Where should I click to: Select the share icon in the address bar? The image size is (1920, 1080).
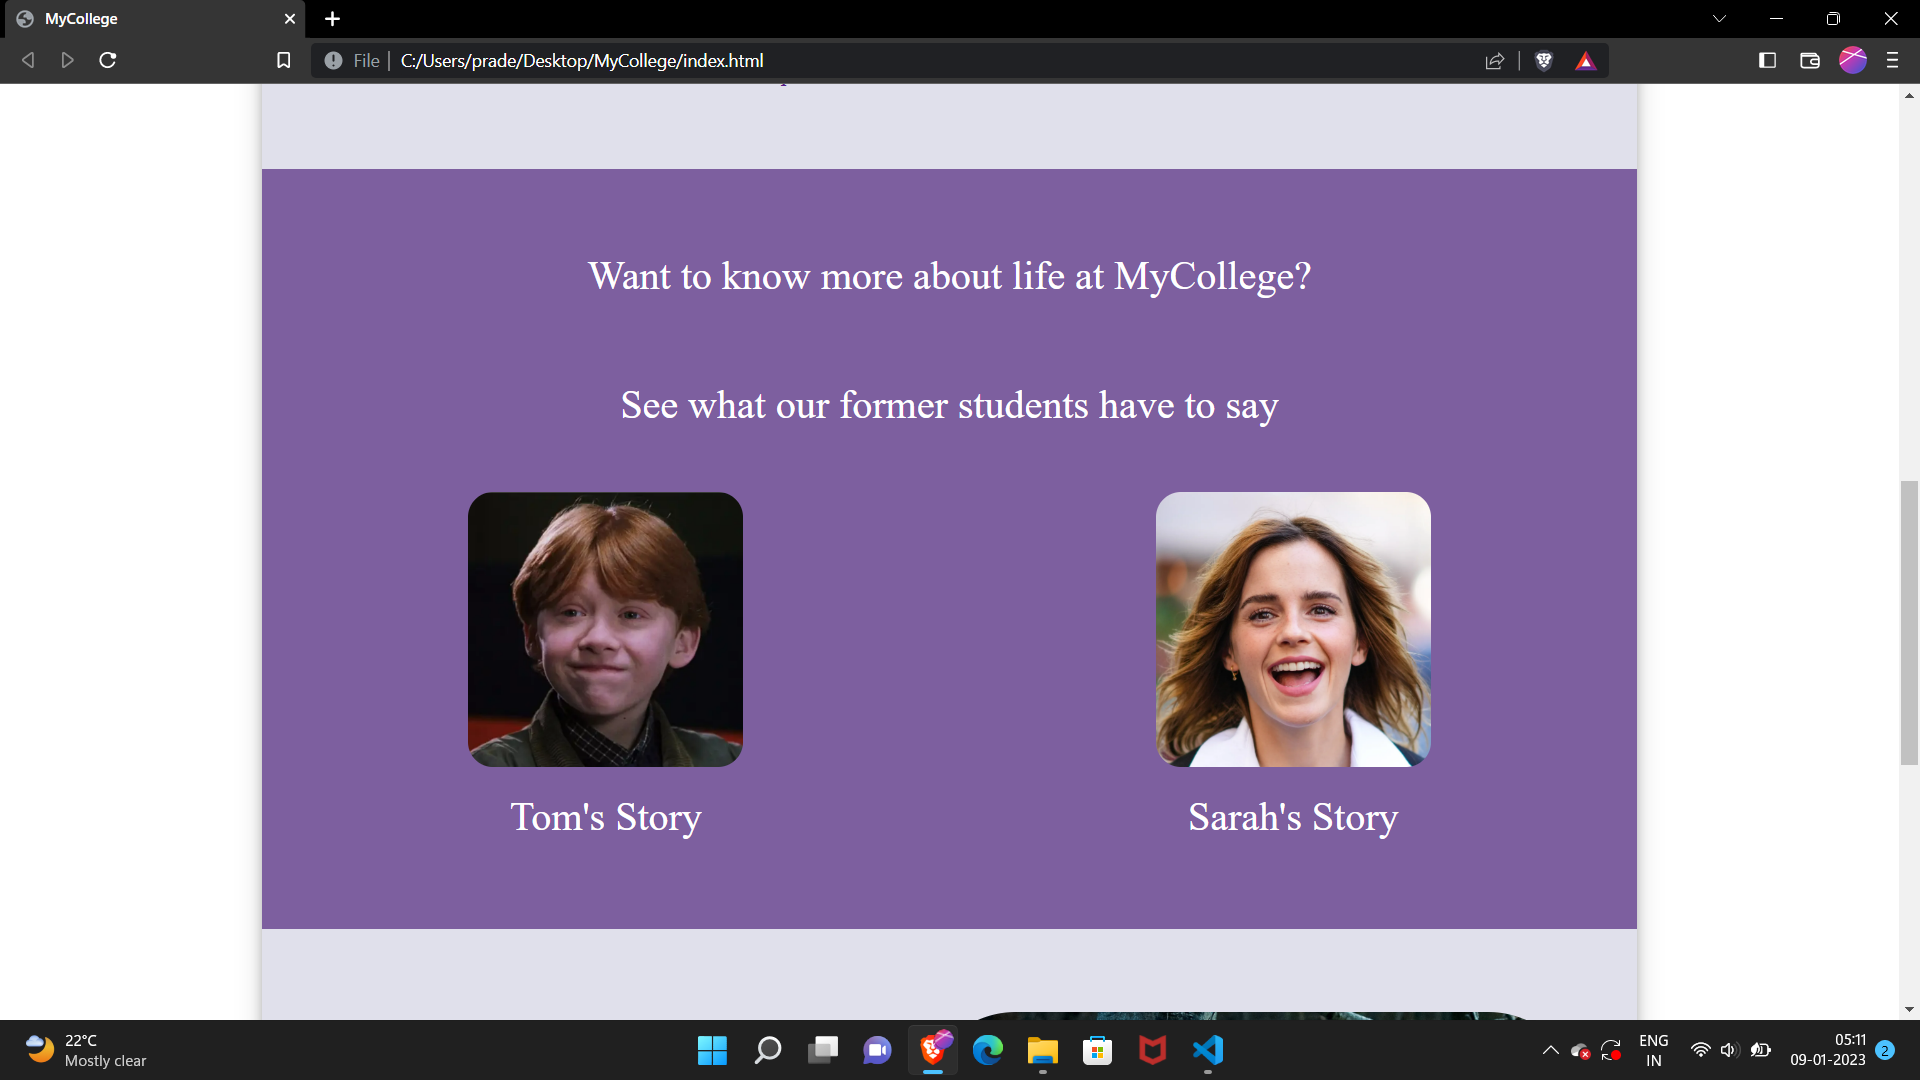coord(1494,60)
